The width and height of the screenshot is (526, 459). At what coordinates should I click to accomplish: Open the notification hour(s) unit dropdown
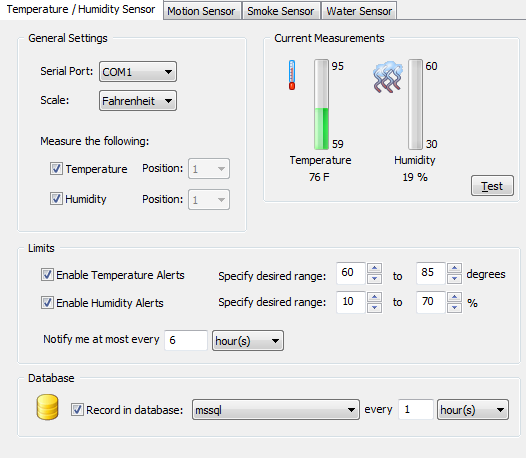tap(248, 341)
